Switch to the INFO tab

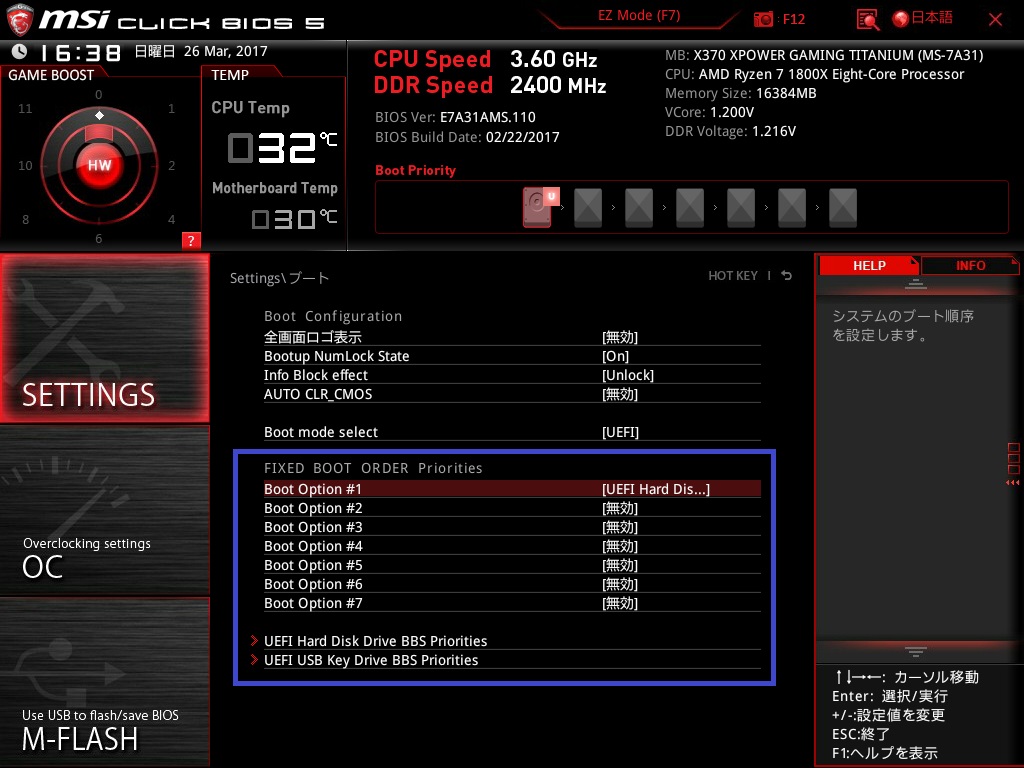[x=970, y=266]
